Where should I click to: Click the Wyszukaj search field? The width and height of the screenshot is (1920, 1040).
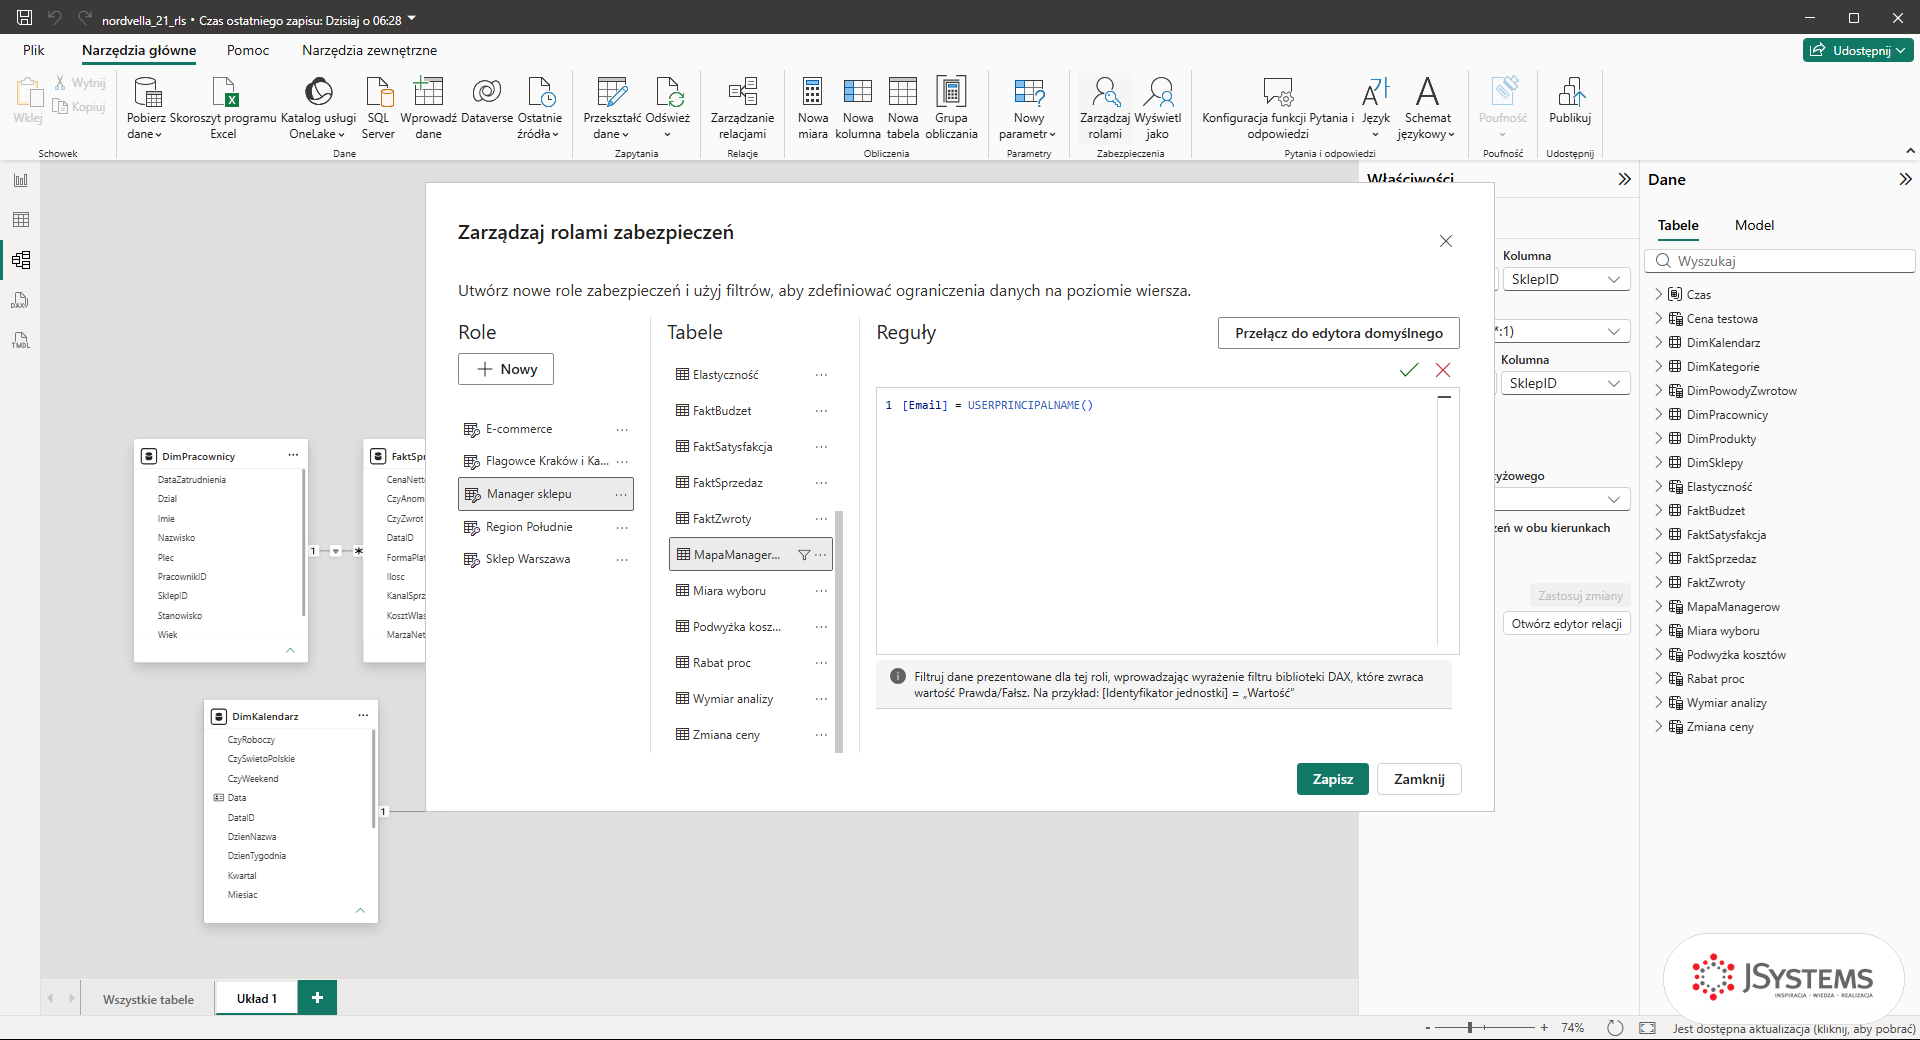click(1779, 261)
